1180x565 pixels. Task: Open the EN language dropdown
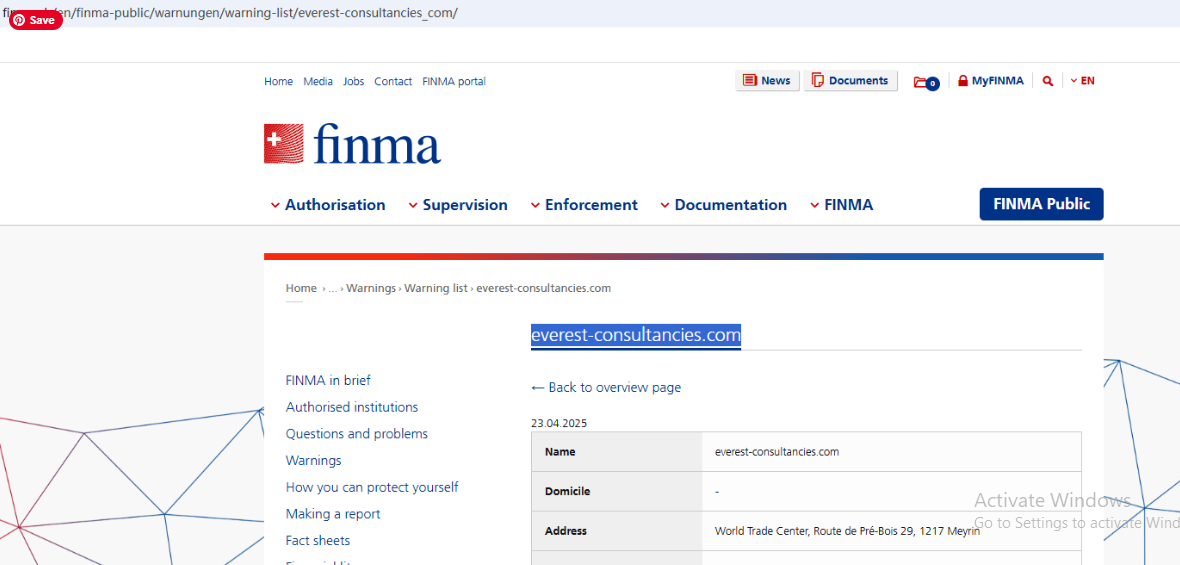point(1082,80)
